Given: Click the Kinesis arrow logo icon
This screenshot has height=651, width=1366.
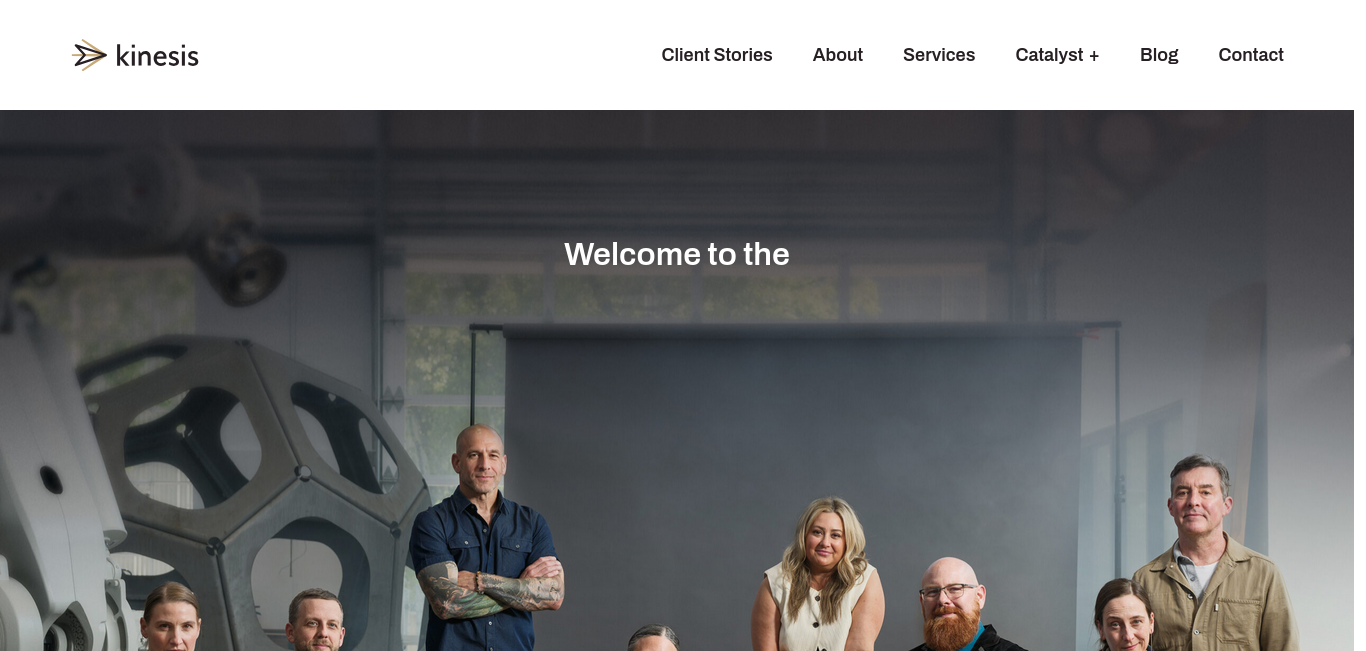Looking at the screenshot, I should 90,55.
